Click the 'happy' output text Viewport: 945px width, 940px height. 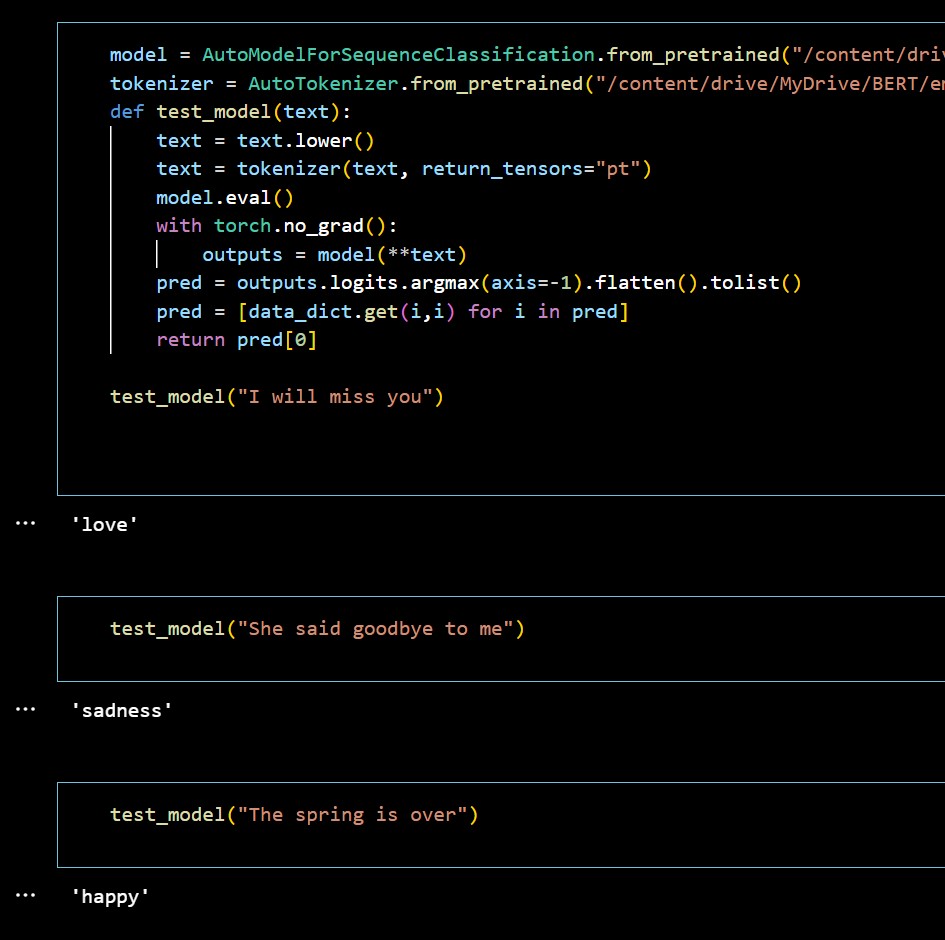[x=110, y=897]
